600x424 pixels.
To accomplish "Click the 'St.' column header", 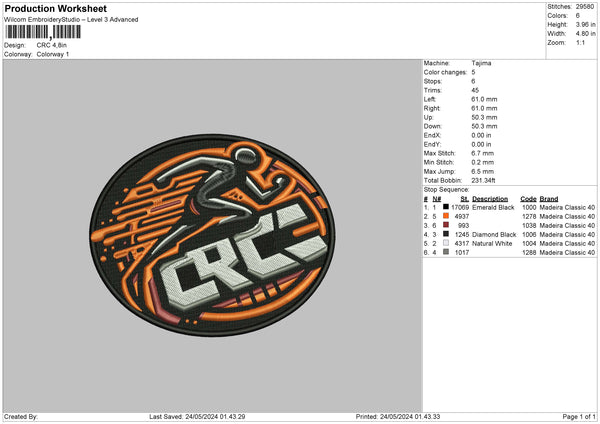I will tap(465, 199).
